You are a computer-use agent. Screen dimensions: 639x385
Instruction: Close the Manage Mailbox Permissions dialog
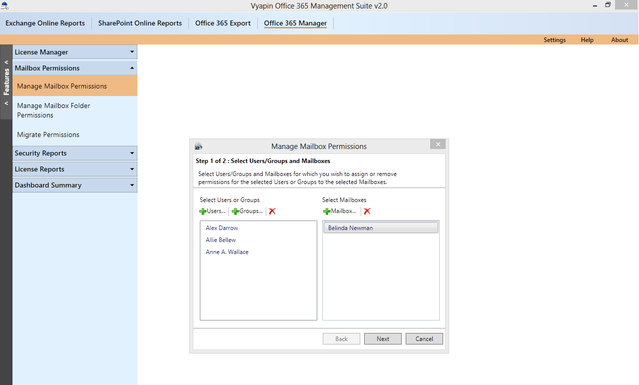[438, 144]
